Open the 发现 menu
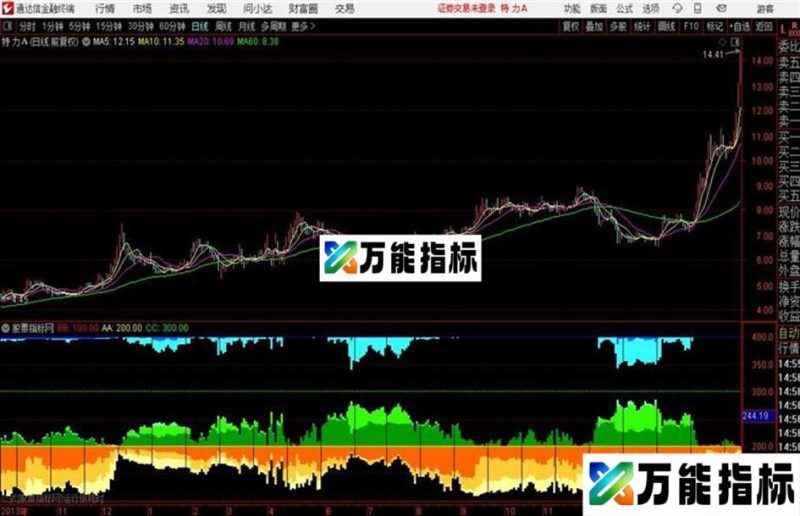The image size is (800, 516). click(x=216, y=9)
